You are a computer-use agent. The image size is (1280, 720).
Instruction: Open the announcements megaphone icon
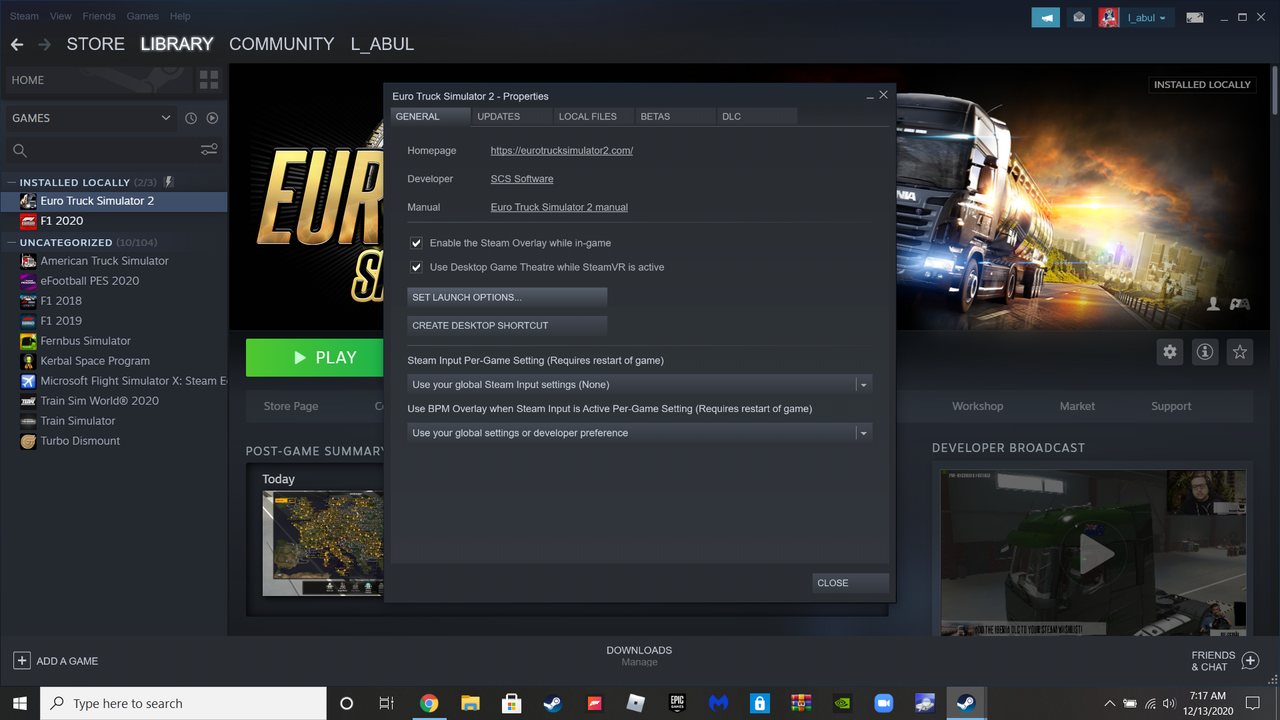[x=1046, y=17]
